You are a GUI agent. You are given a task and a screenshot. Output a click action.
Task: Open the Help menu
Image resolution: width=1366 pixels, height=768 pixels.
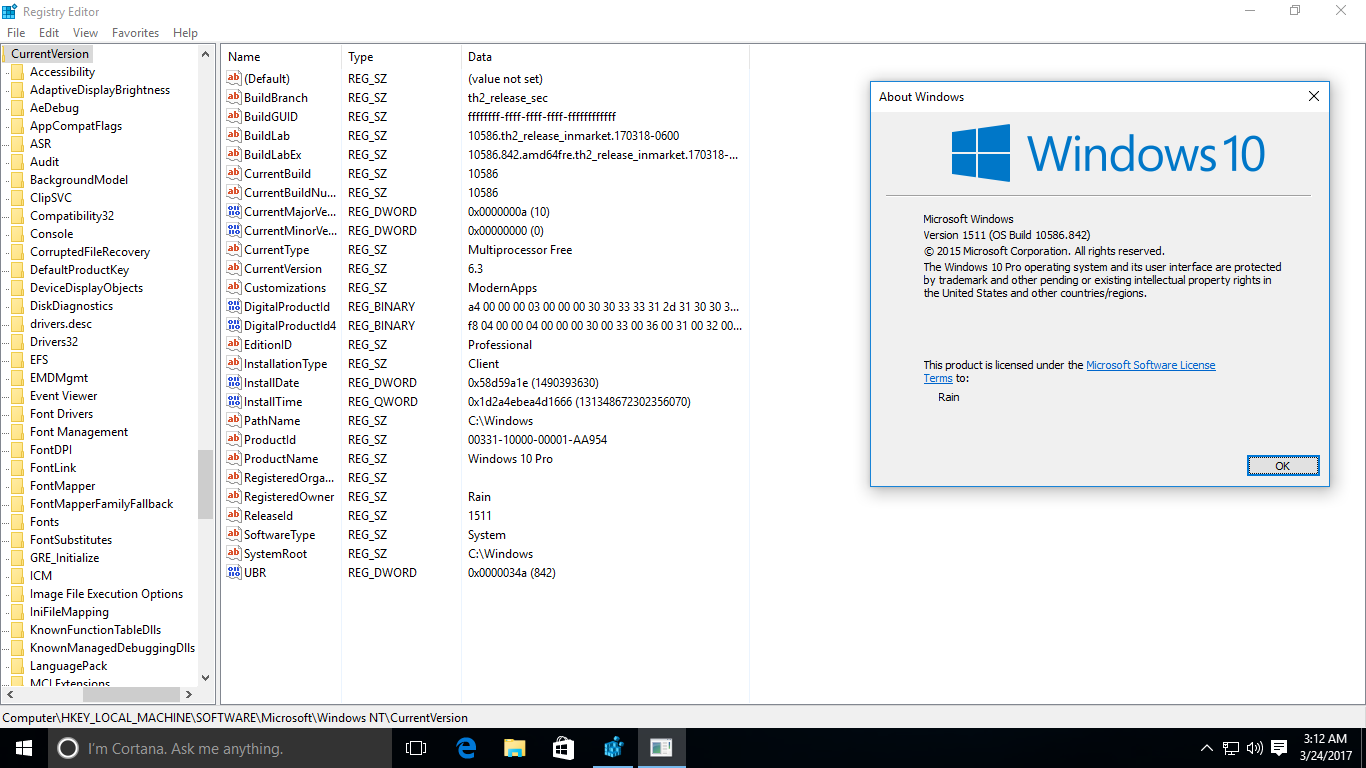click(185, 33)
